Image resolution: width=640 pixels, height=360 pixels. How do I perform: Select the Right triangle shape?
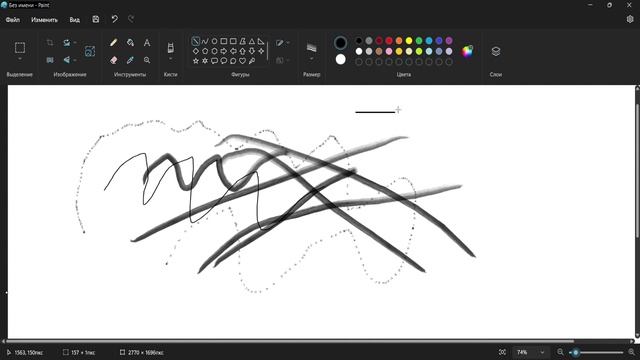pos(261,41)
